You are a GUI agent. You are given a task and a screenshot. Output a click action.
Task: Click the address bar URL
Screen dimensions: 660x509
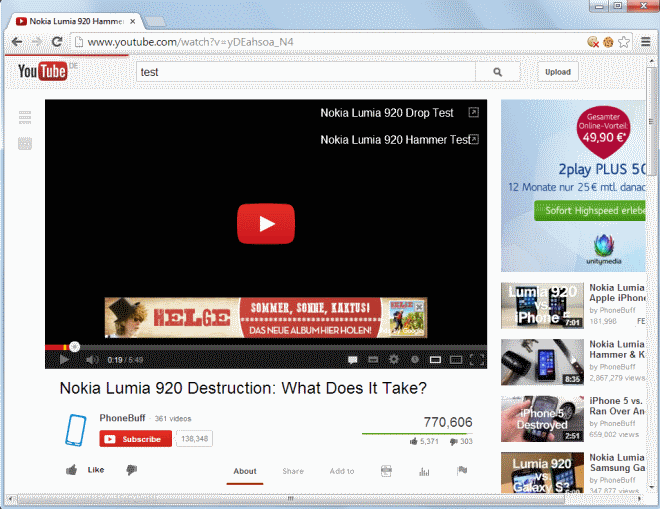coord(190,42)
